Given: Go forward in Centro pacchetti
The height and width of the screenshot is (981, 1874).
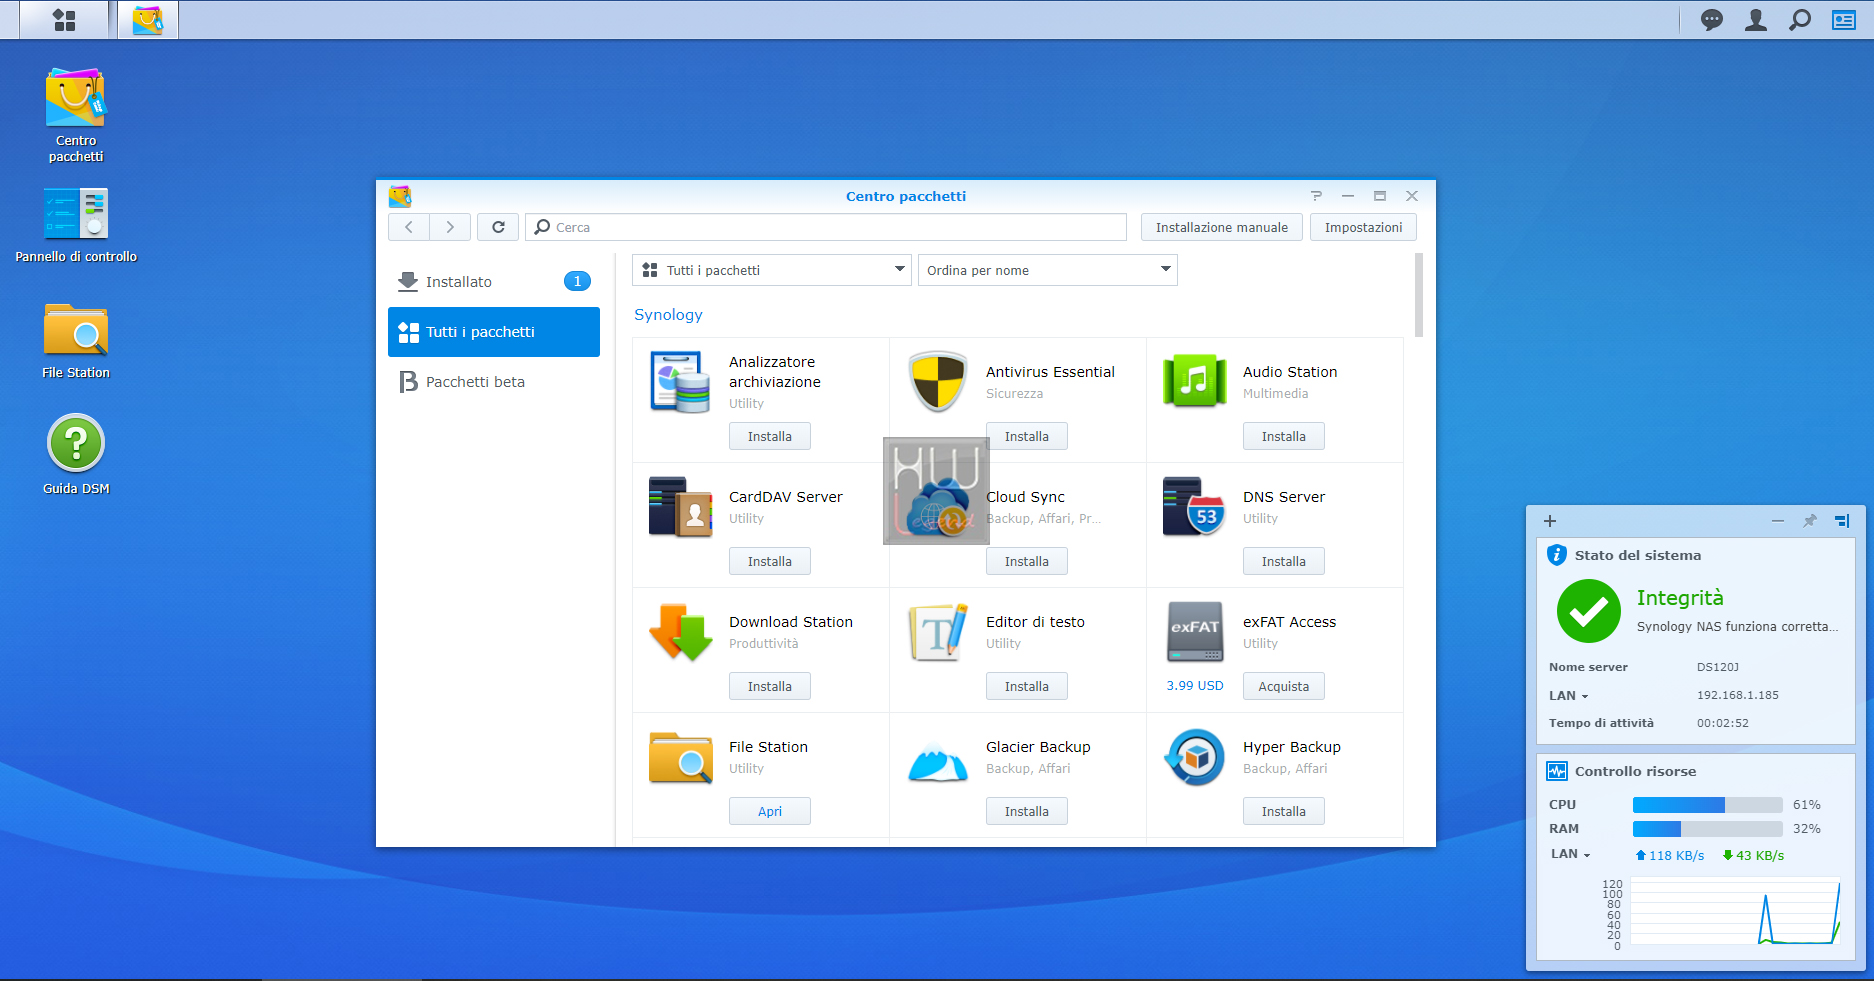Looking at the screenshot, I should pos(450,227).
